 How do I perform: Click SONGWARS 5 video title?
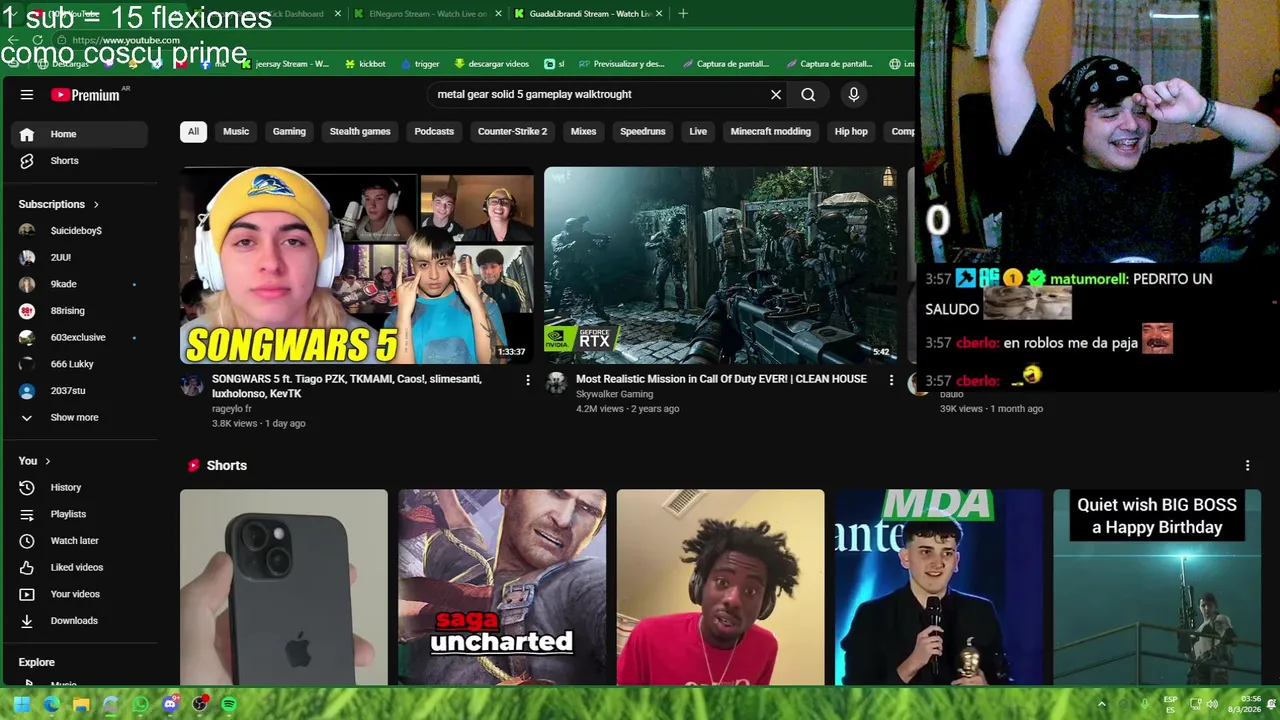coord(347,387)
